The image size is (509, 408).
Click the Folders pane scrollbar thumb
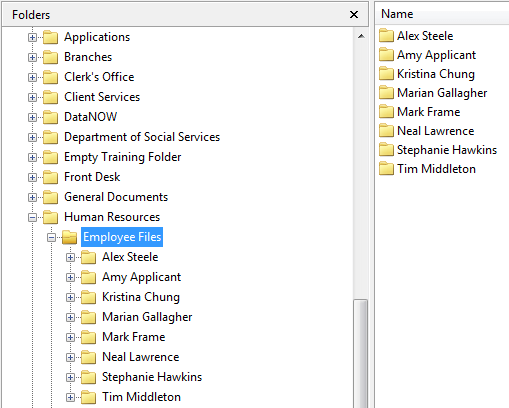[361, 353]
